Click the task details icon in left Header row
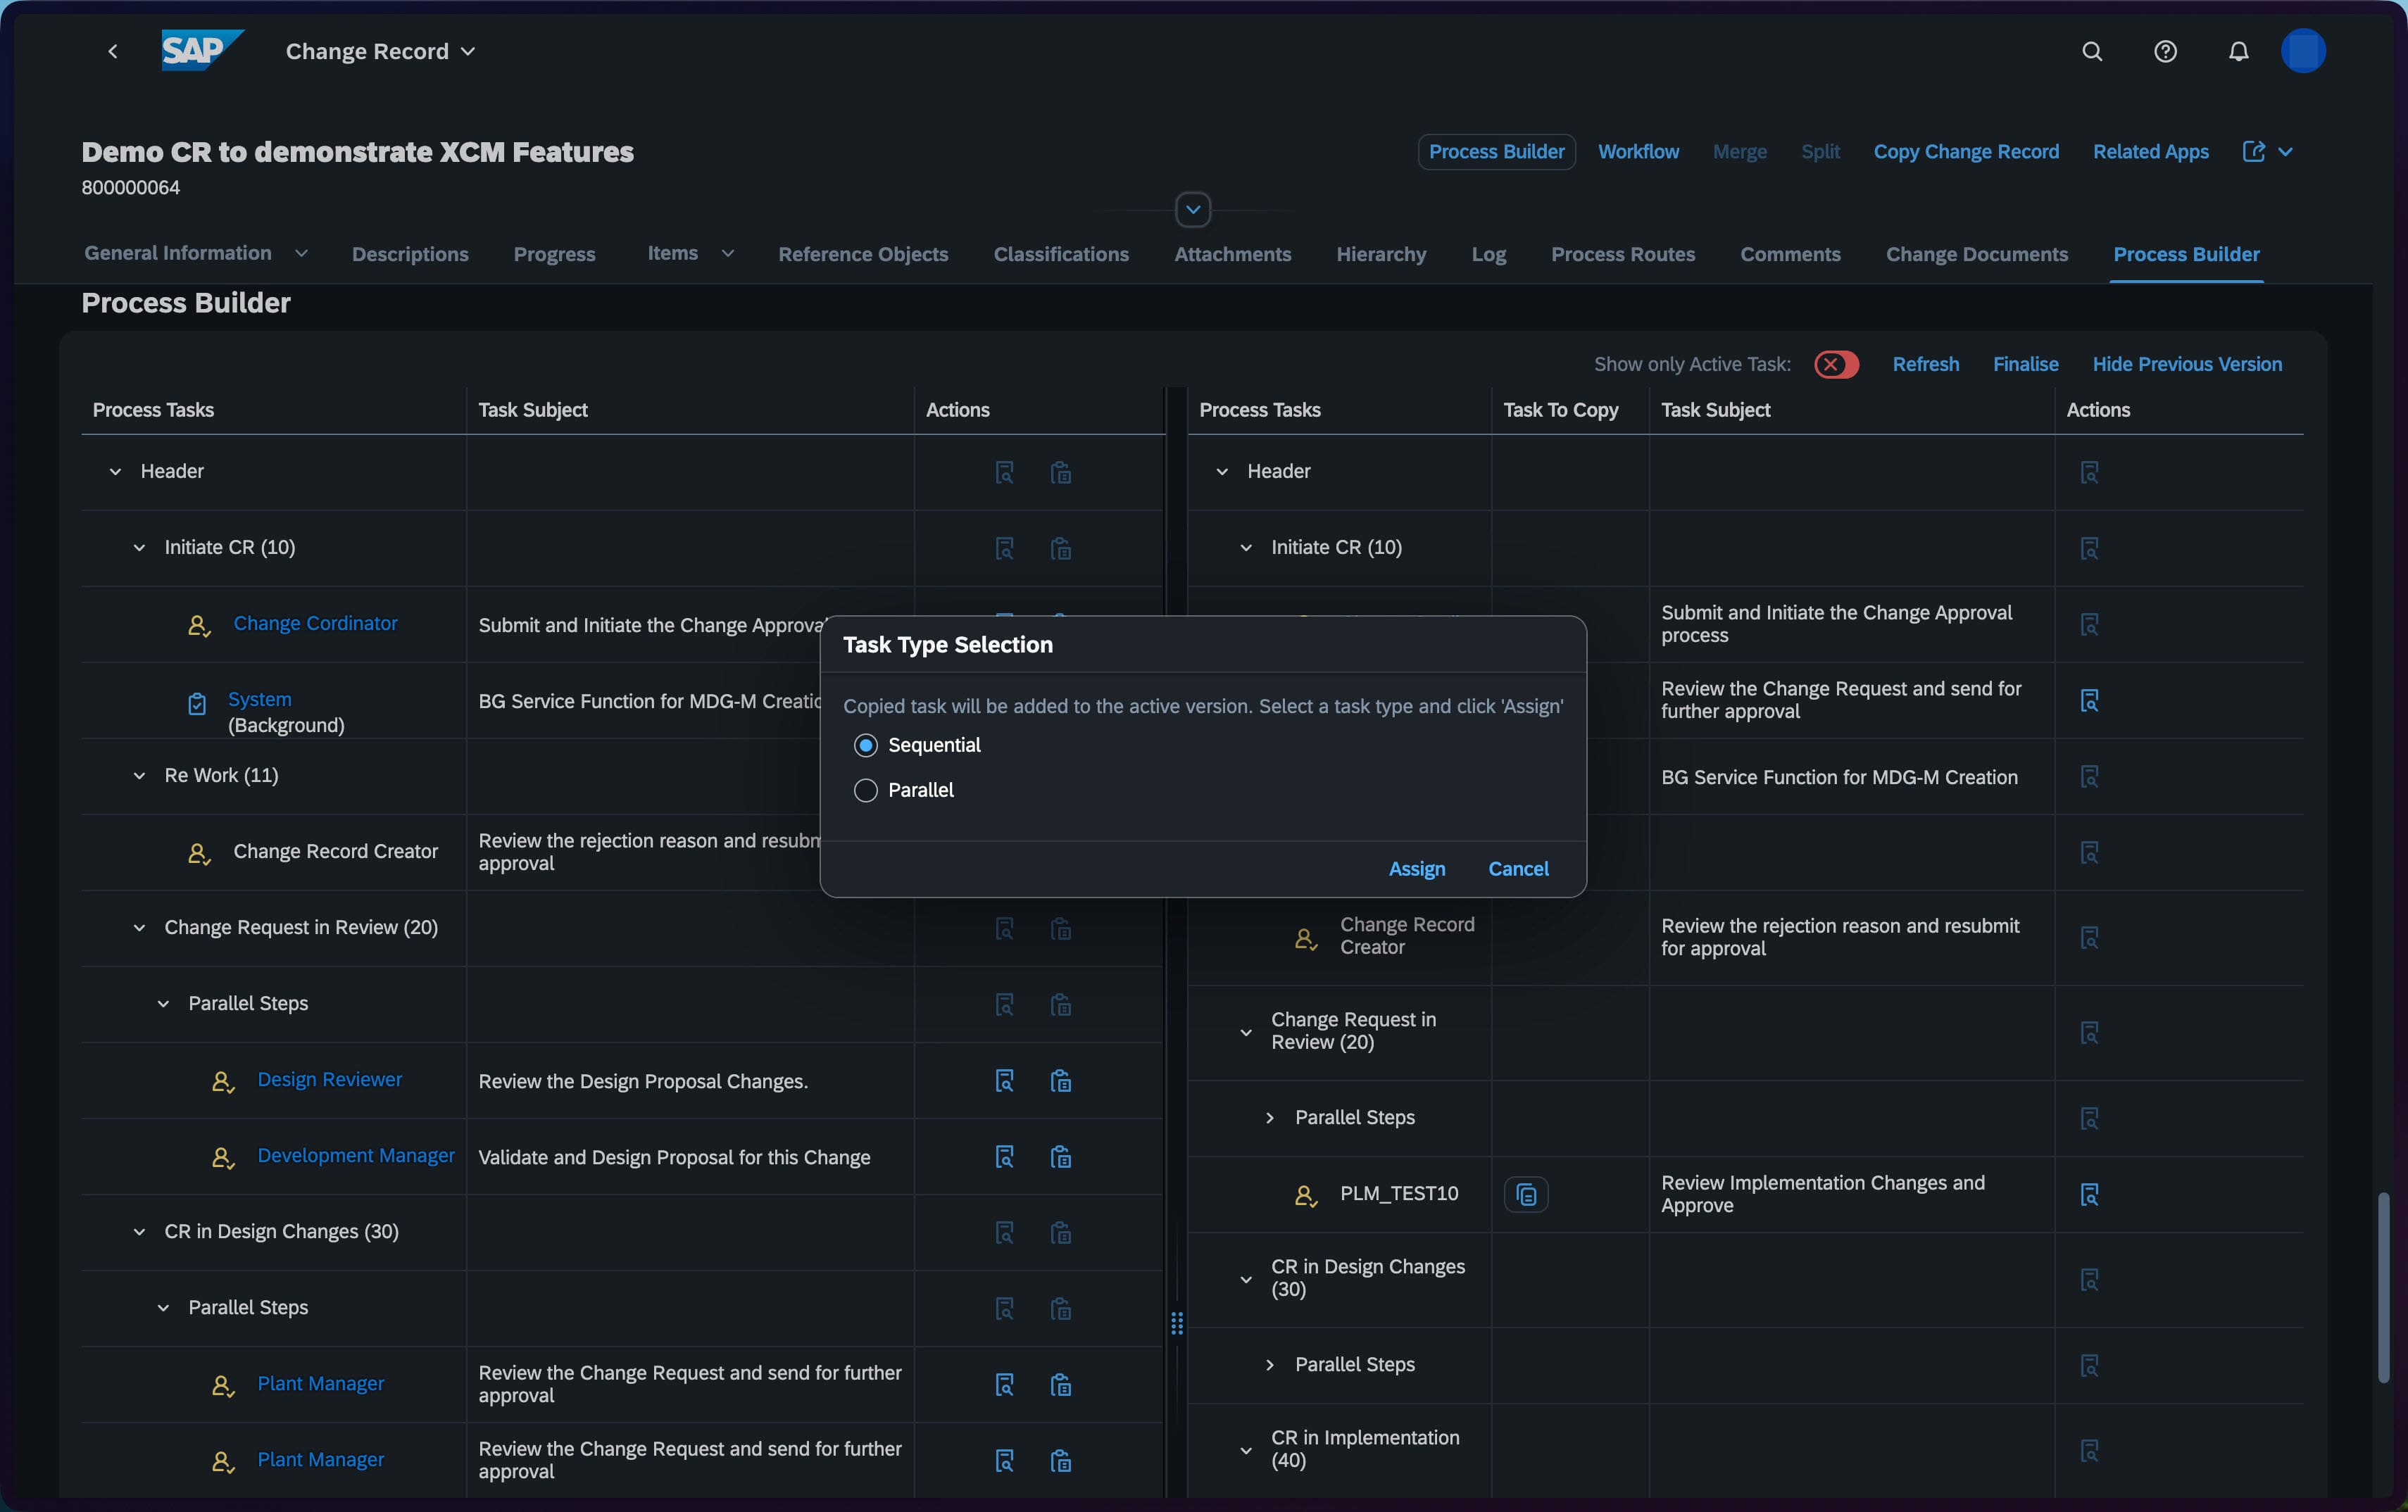Screen dimensions: 2408x1512 pos(1005,472)
